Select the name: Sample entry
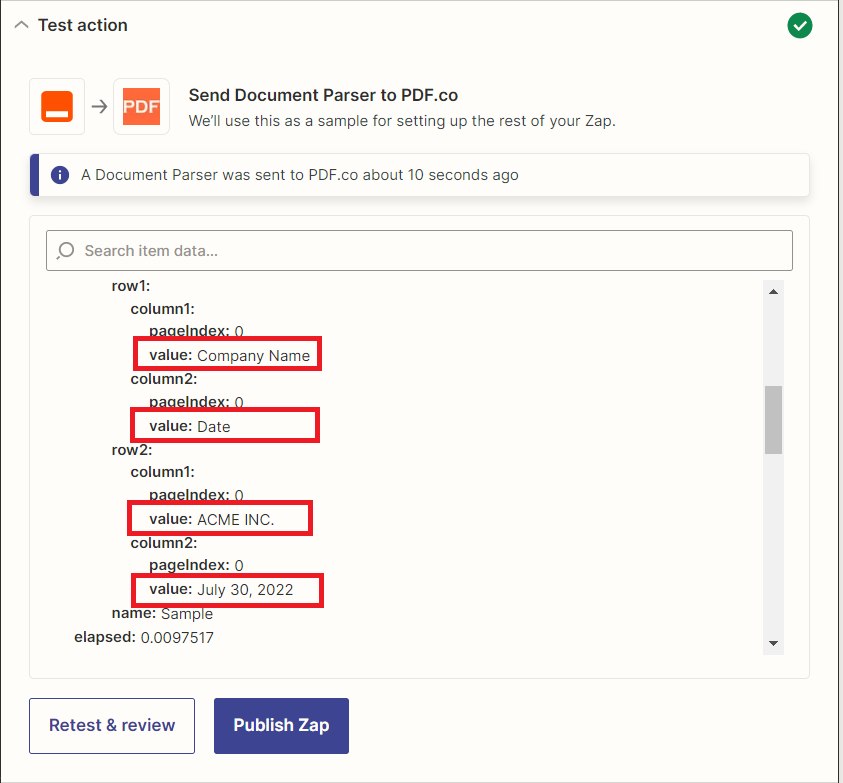The image size is (843, 783). tap(162, 614)
